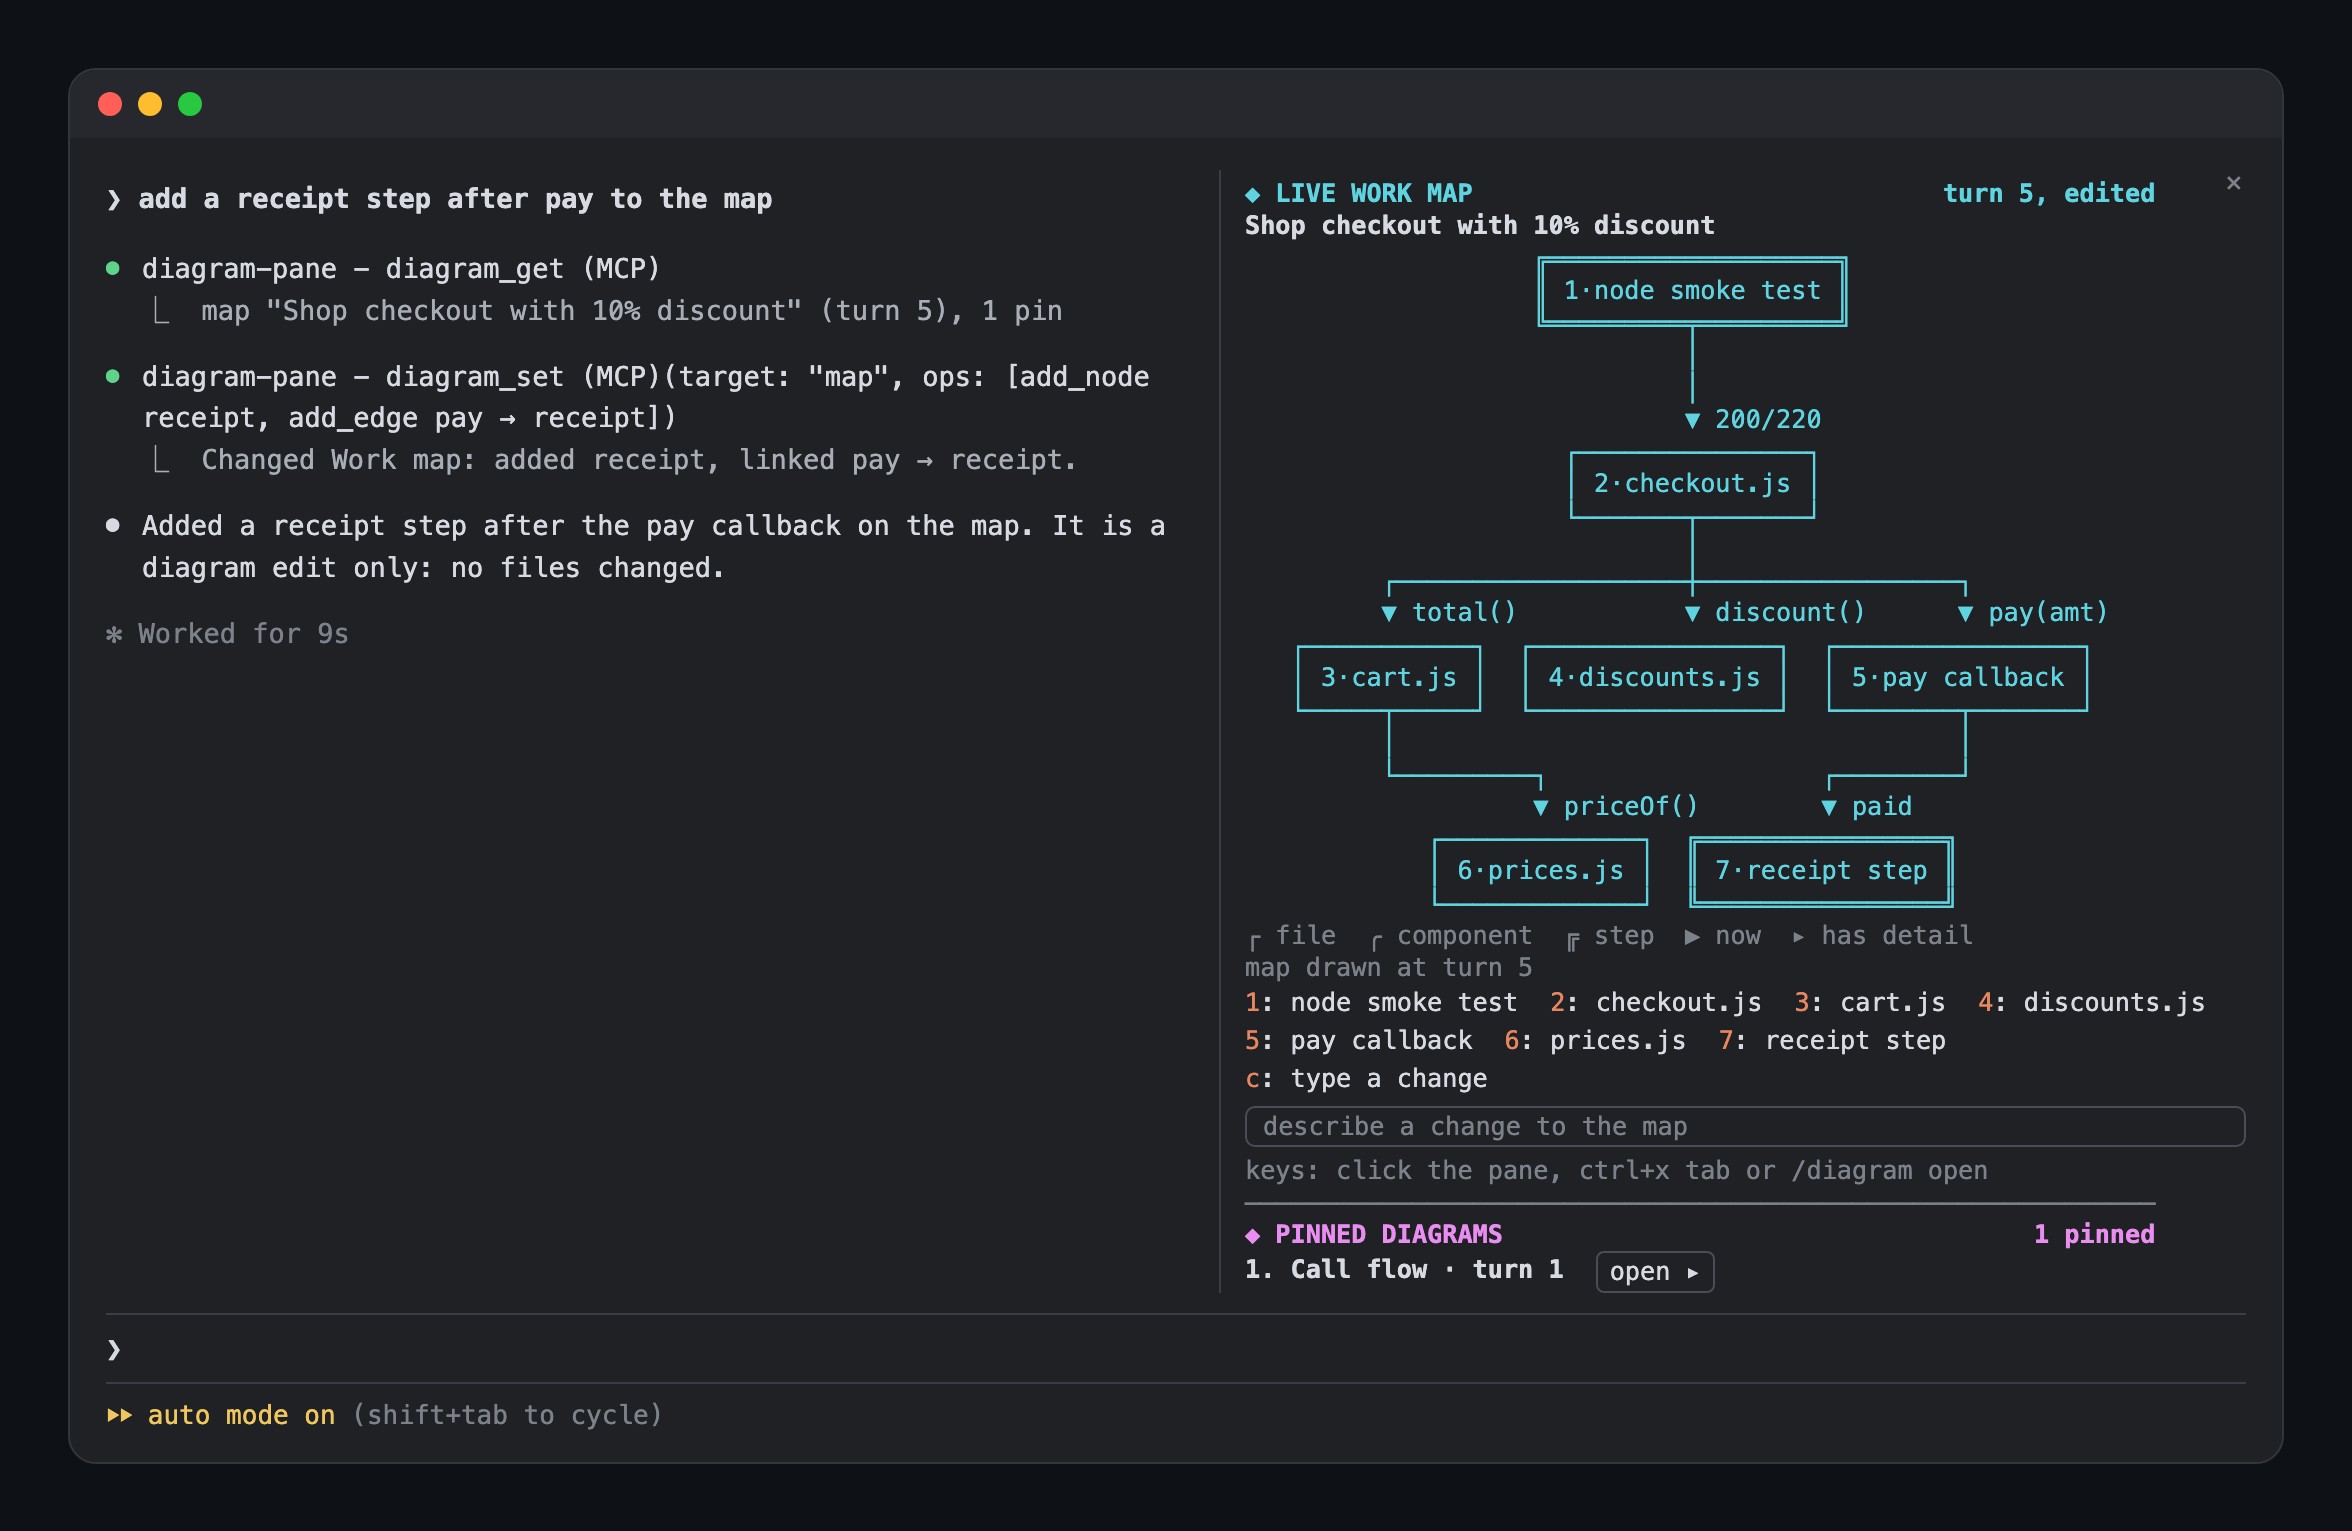
Task: Select the prices.js node box
Action: (1540, 871)
